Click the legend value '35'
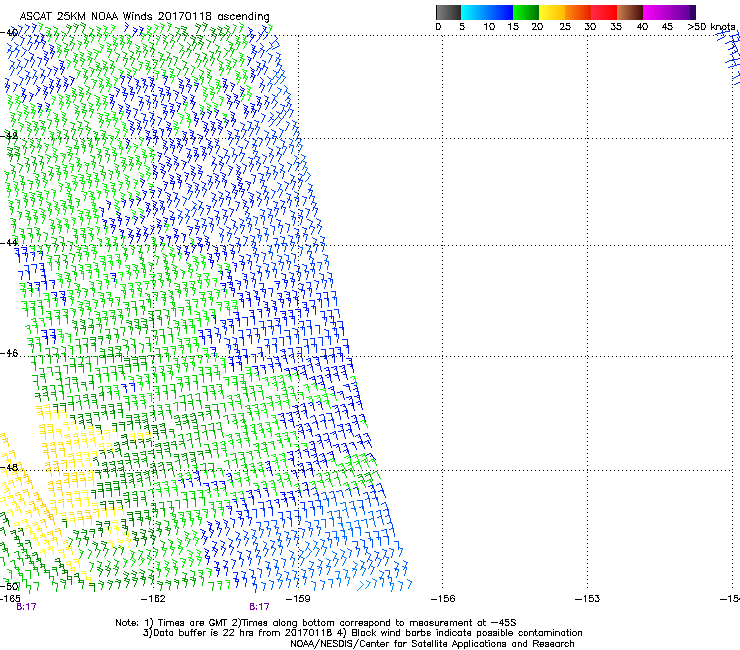The height and width of the screenshot is (650, 740). pyautogui.click(x=616, y=27)
